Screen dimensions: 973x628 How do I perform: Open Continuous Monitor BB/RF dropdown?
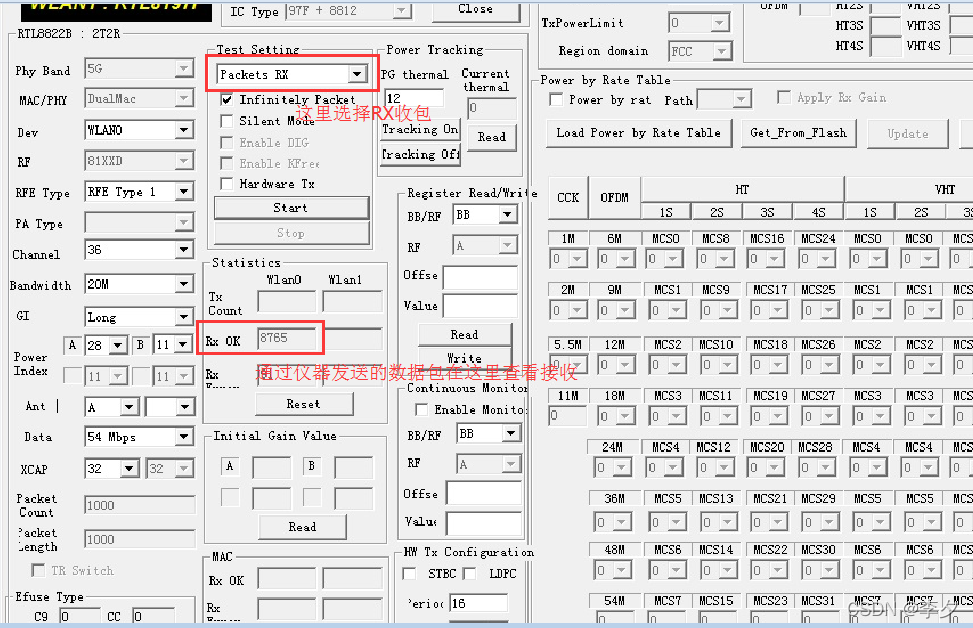pos(511,433)
